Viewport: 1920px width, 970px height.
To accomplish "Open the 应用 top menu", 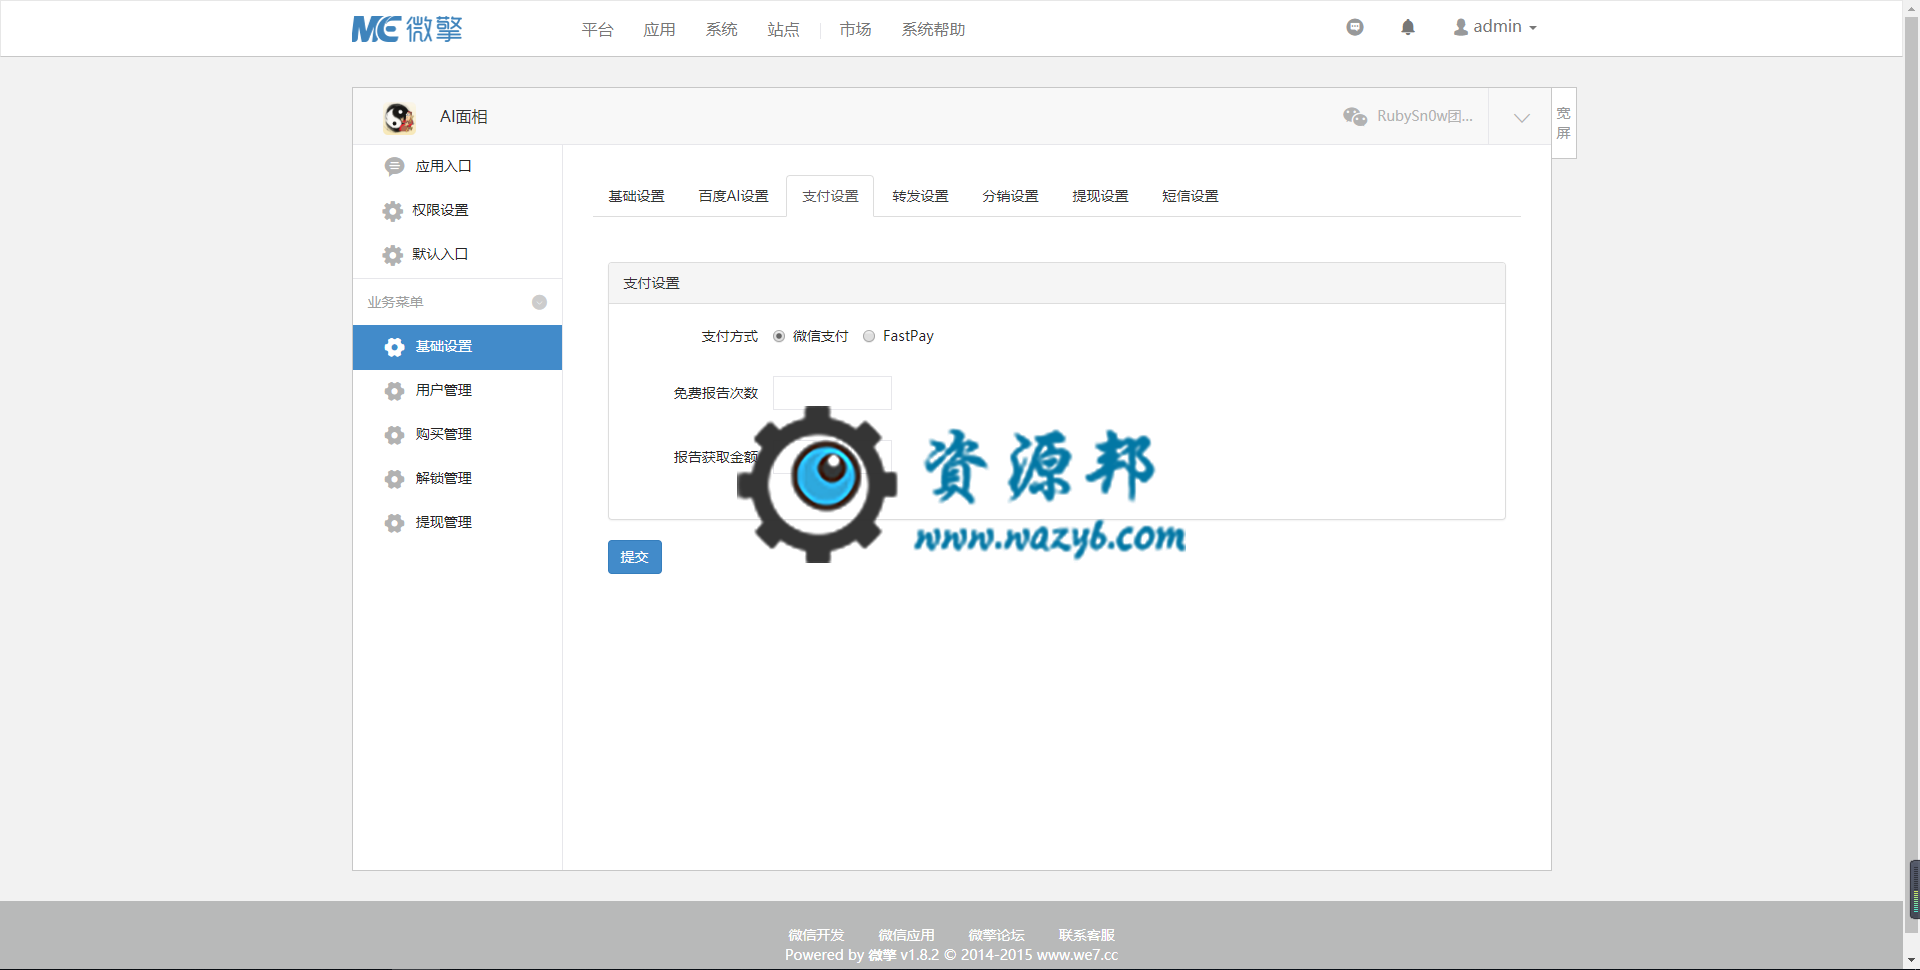I will [660, 30].
